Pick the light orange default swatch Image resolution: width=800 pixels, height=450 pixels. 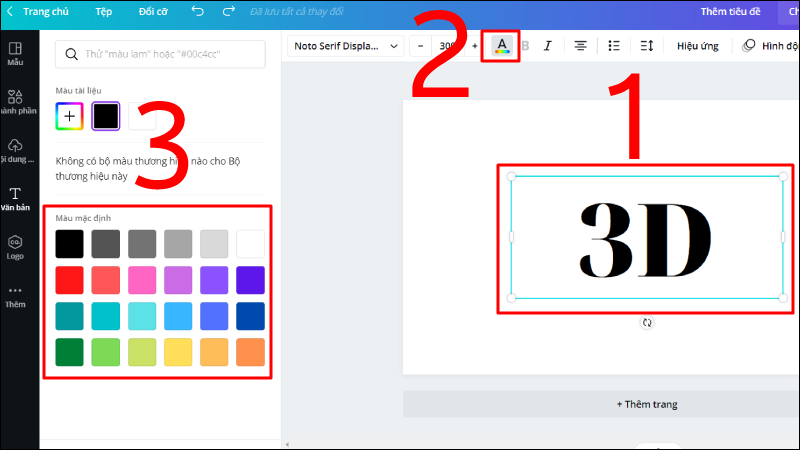(214, 352)
